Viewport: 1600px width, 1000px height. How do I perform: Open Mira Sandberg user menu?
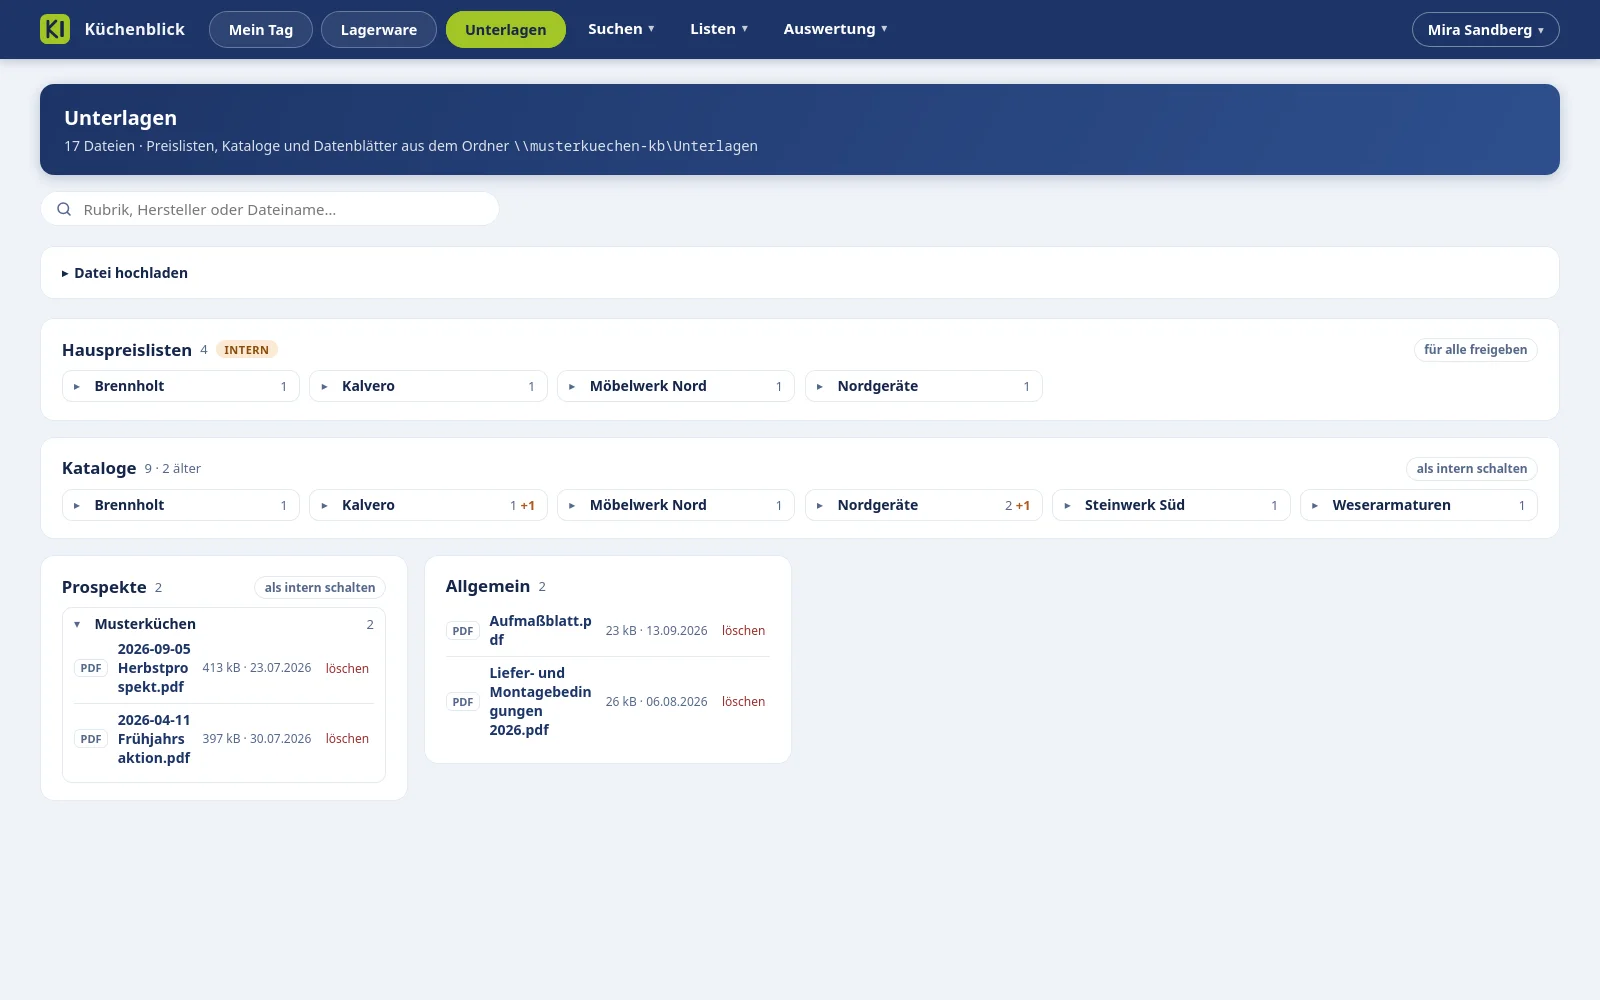pos(1486,29)
